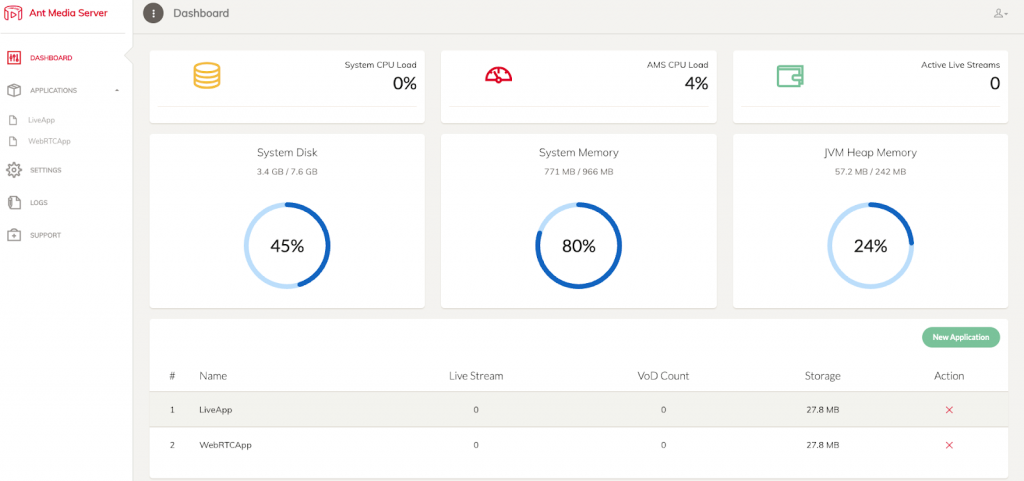Open the user account dropdown

pyautogui.click(x=1000, y=13)
